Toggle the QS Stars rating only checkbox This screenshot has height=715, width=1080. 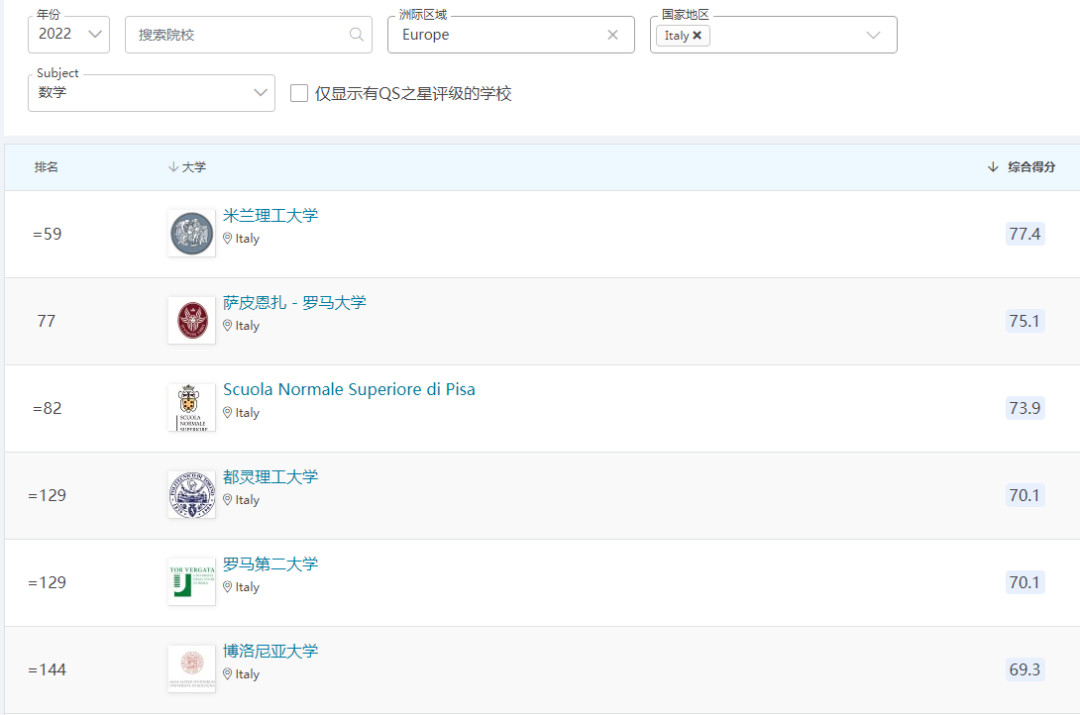[299, 93]
